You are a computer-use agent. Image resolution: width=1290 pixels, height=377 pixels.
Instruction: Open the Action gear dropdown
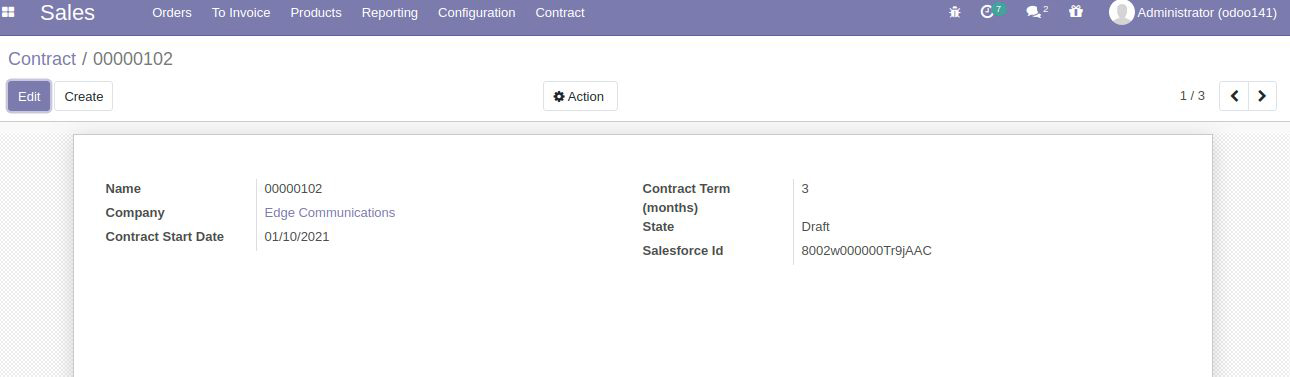coord(580,96)
